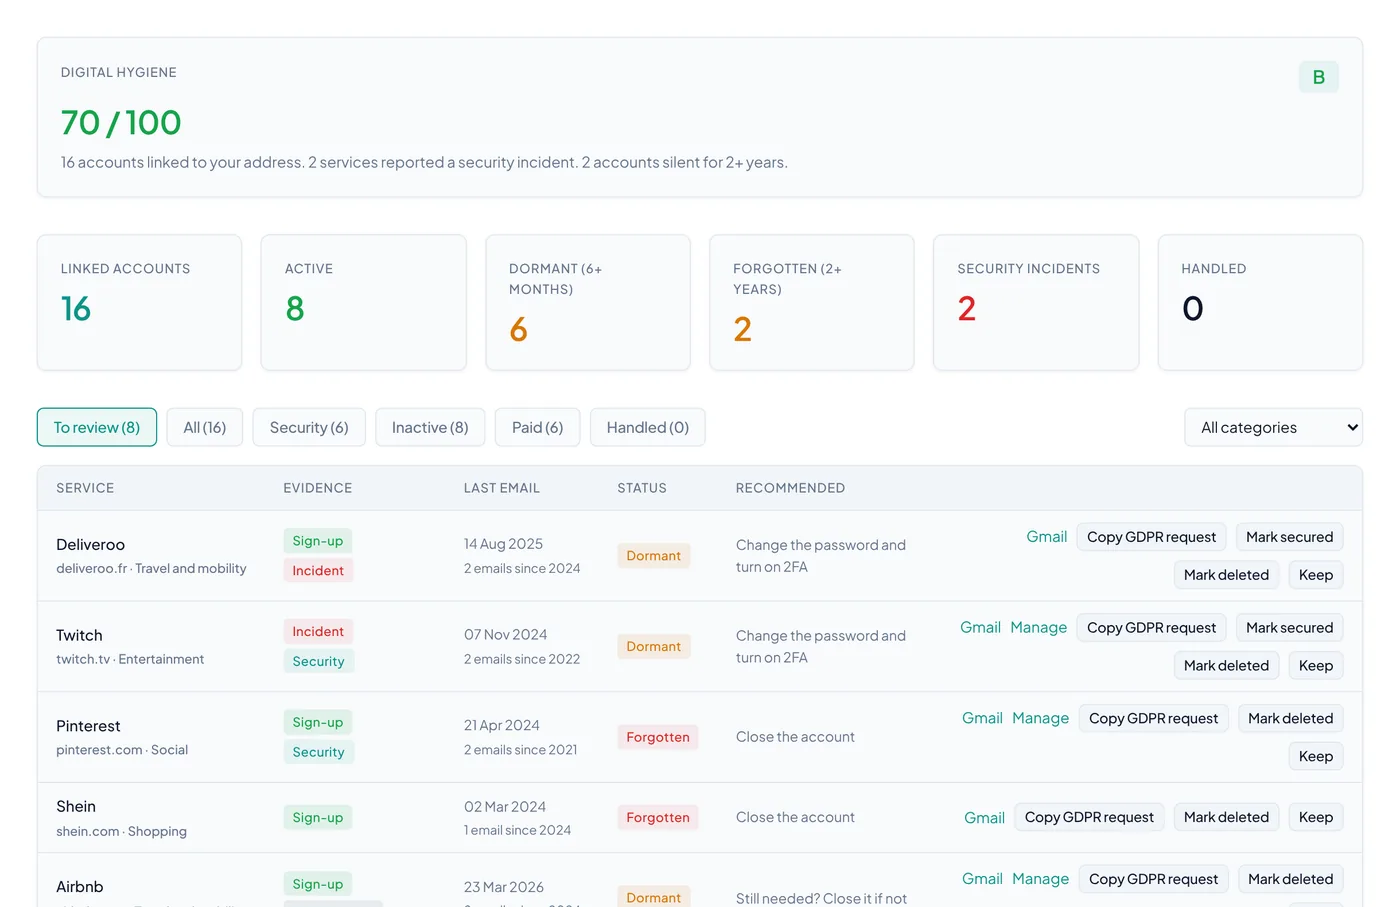
Task: Click Manage link for Twitch
Action: (1039, 628)
